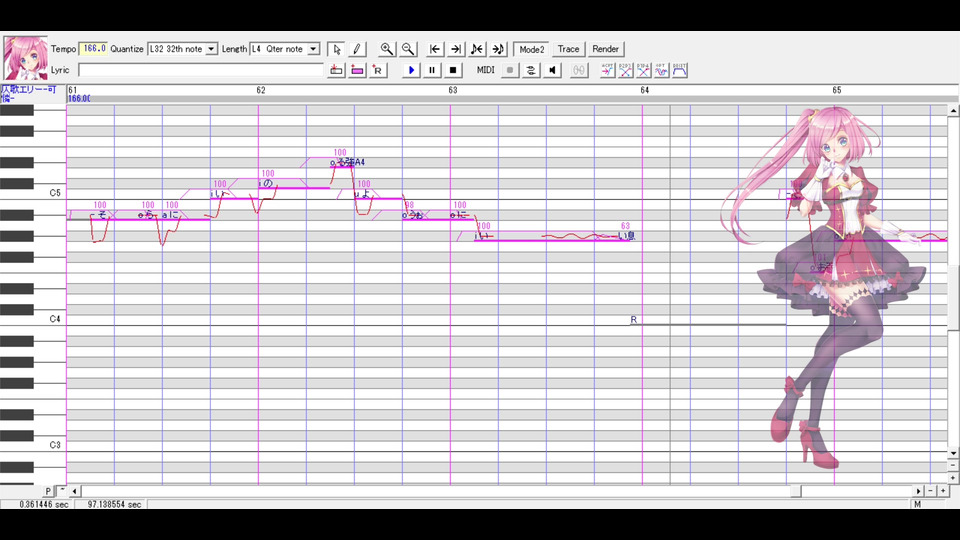This screenshot has height=540, width=960.
Task: Click the Tempo value 166.0
Action: [94, 48]
